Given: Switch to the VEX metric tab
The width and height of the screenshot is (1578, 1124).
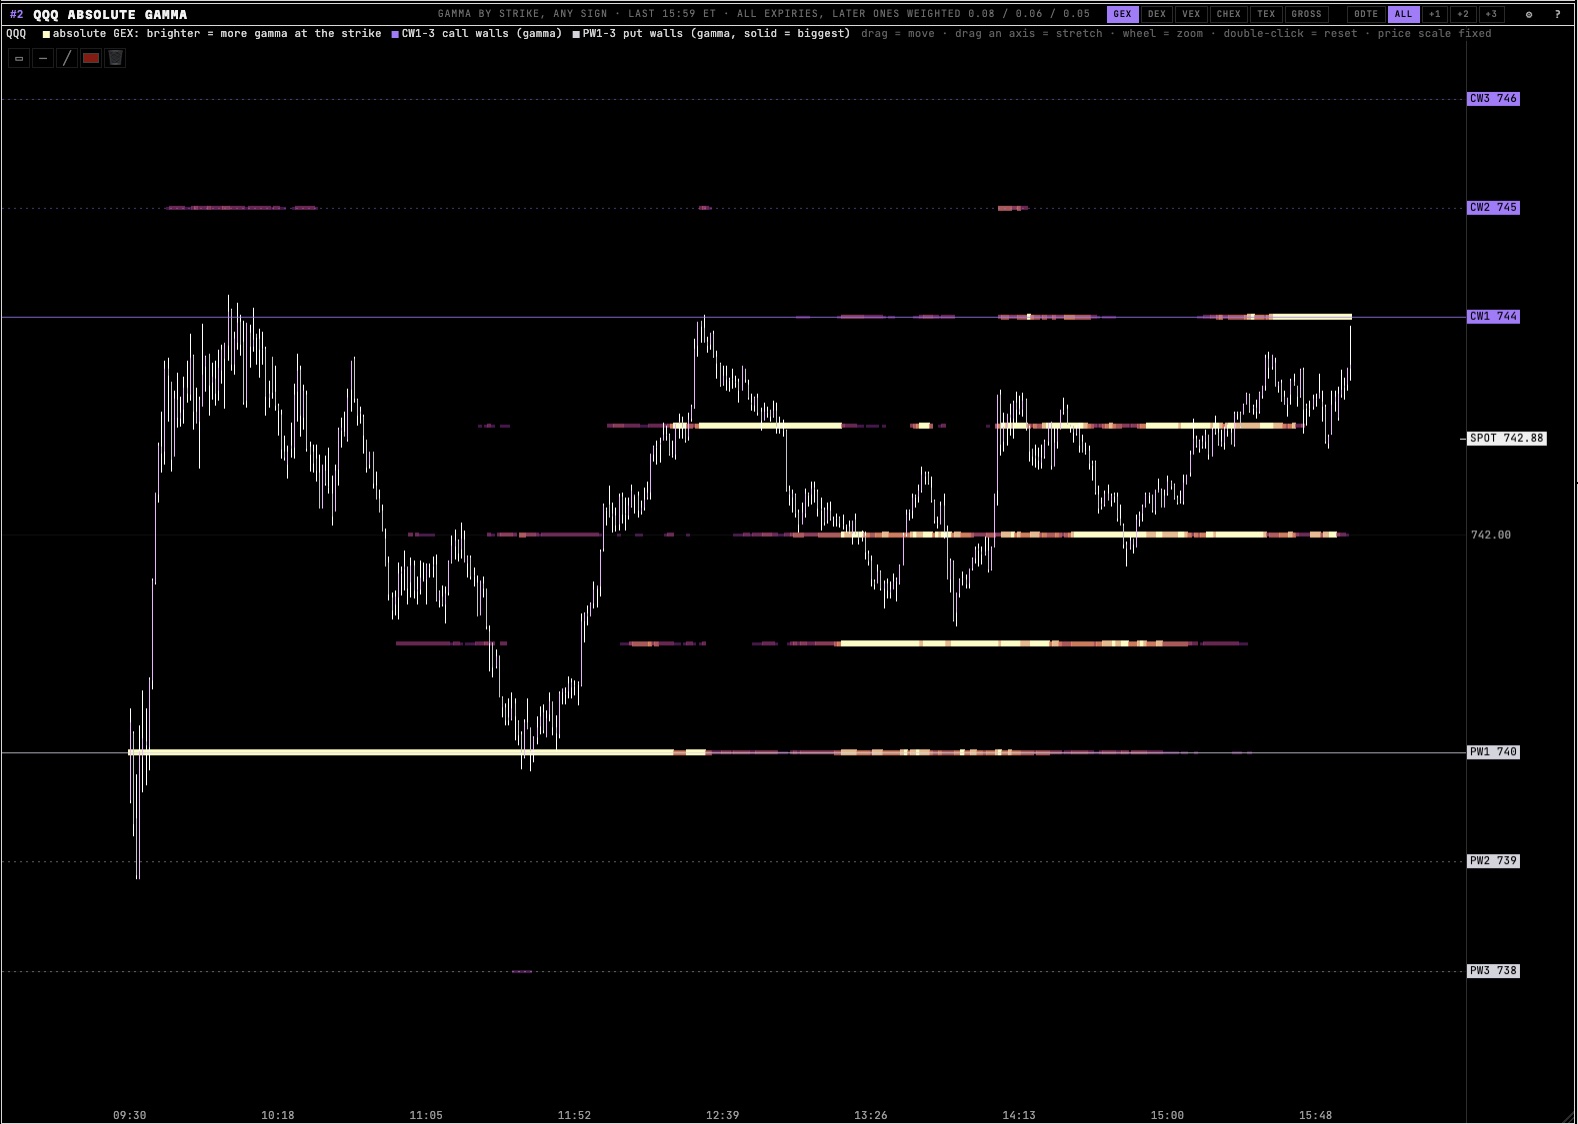Looking at the screenshot, I should (1191, 14).
